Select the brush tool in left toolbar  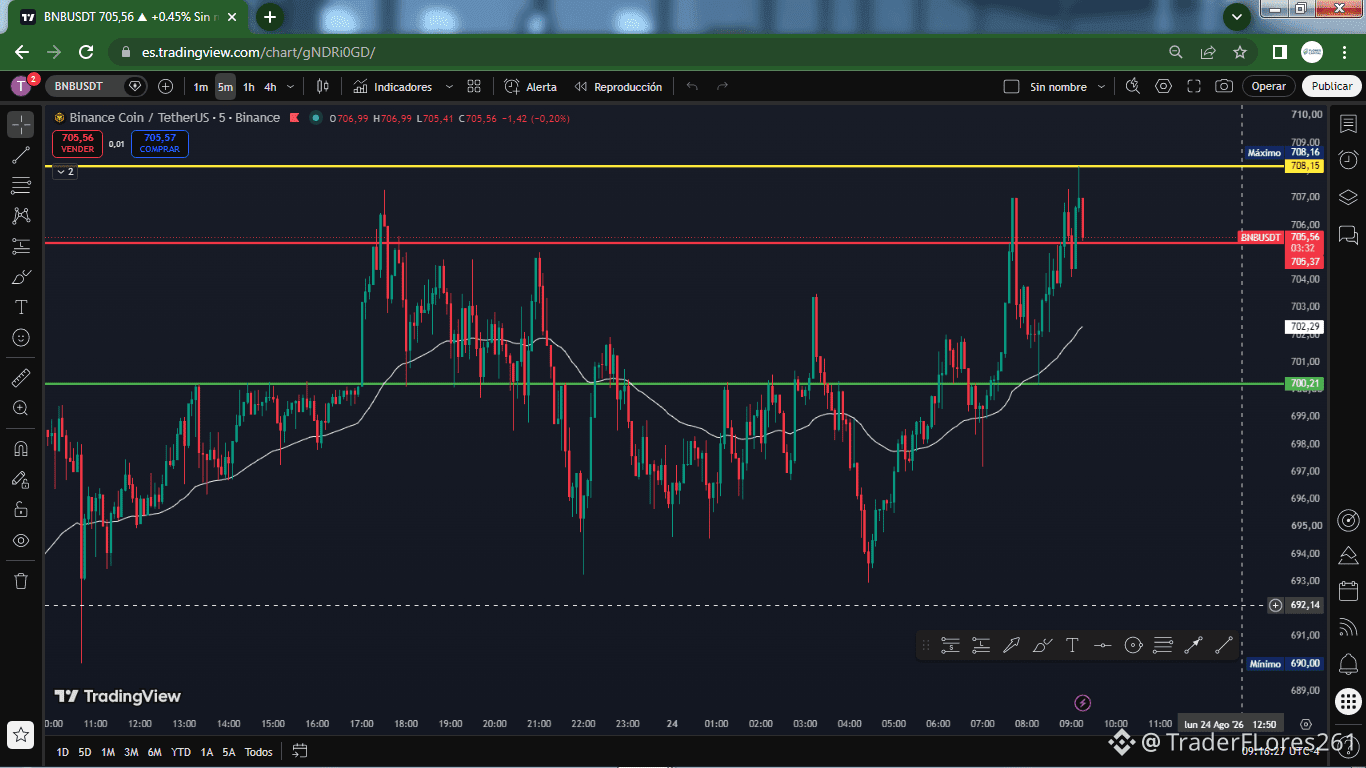(21, 276)
